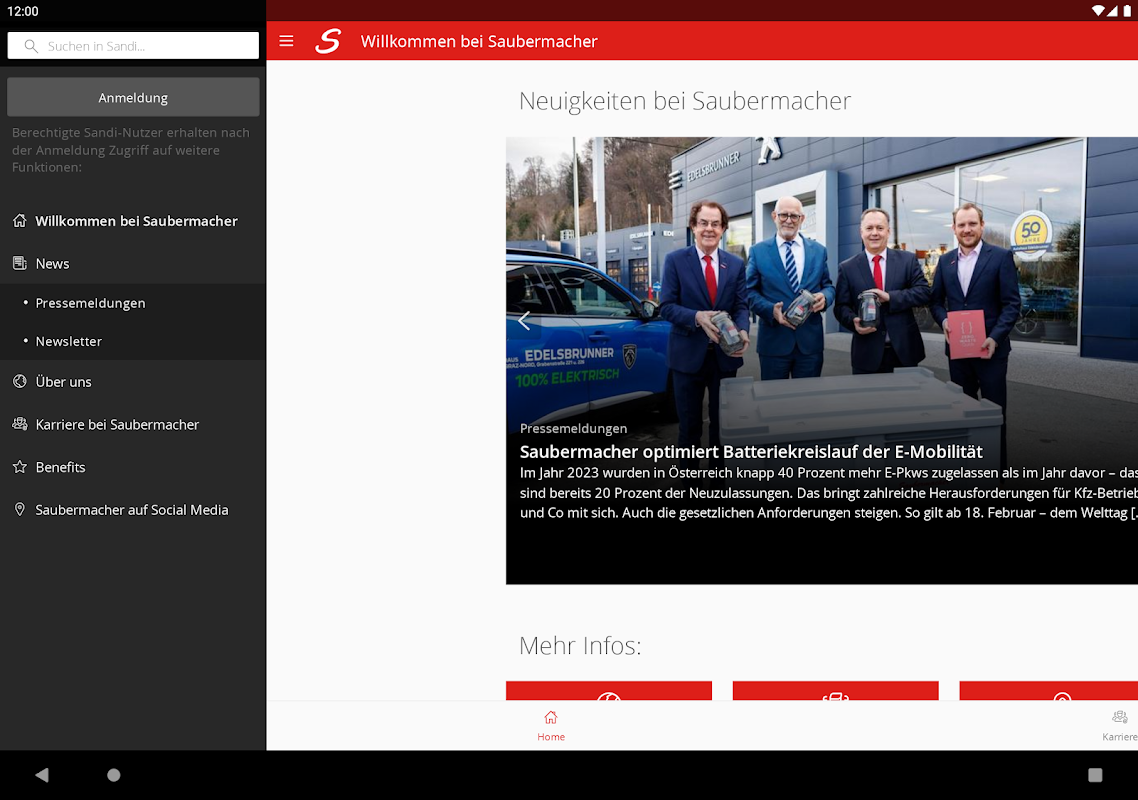Open the News menu entry
The height and width of the screenshot is (800, 1138).
click(133, 263)
